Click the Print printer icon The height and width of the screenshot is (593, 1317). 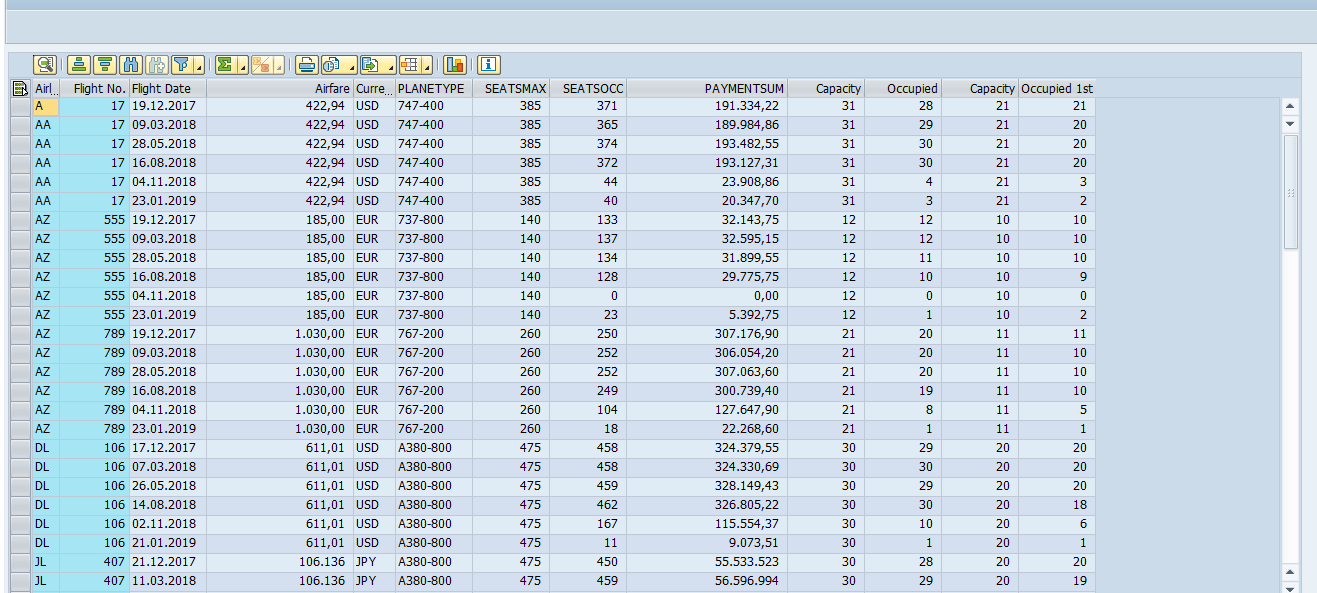click(307, 65)
